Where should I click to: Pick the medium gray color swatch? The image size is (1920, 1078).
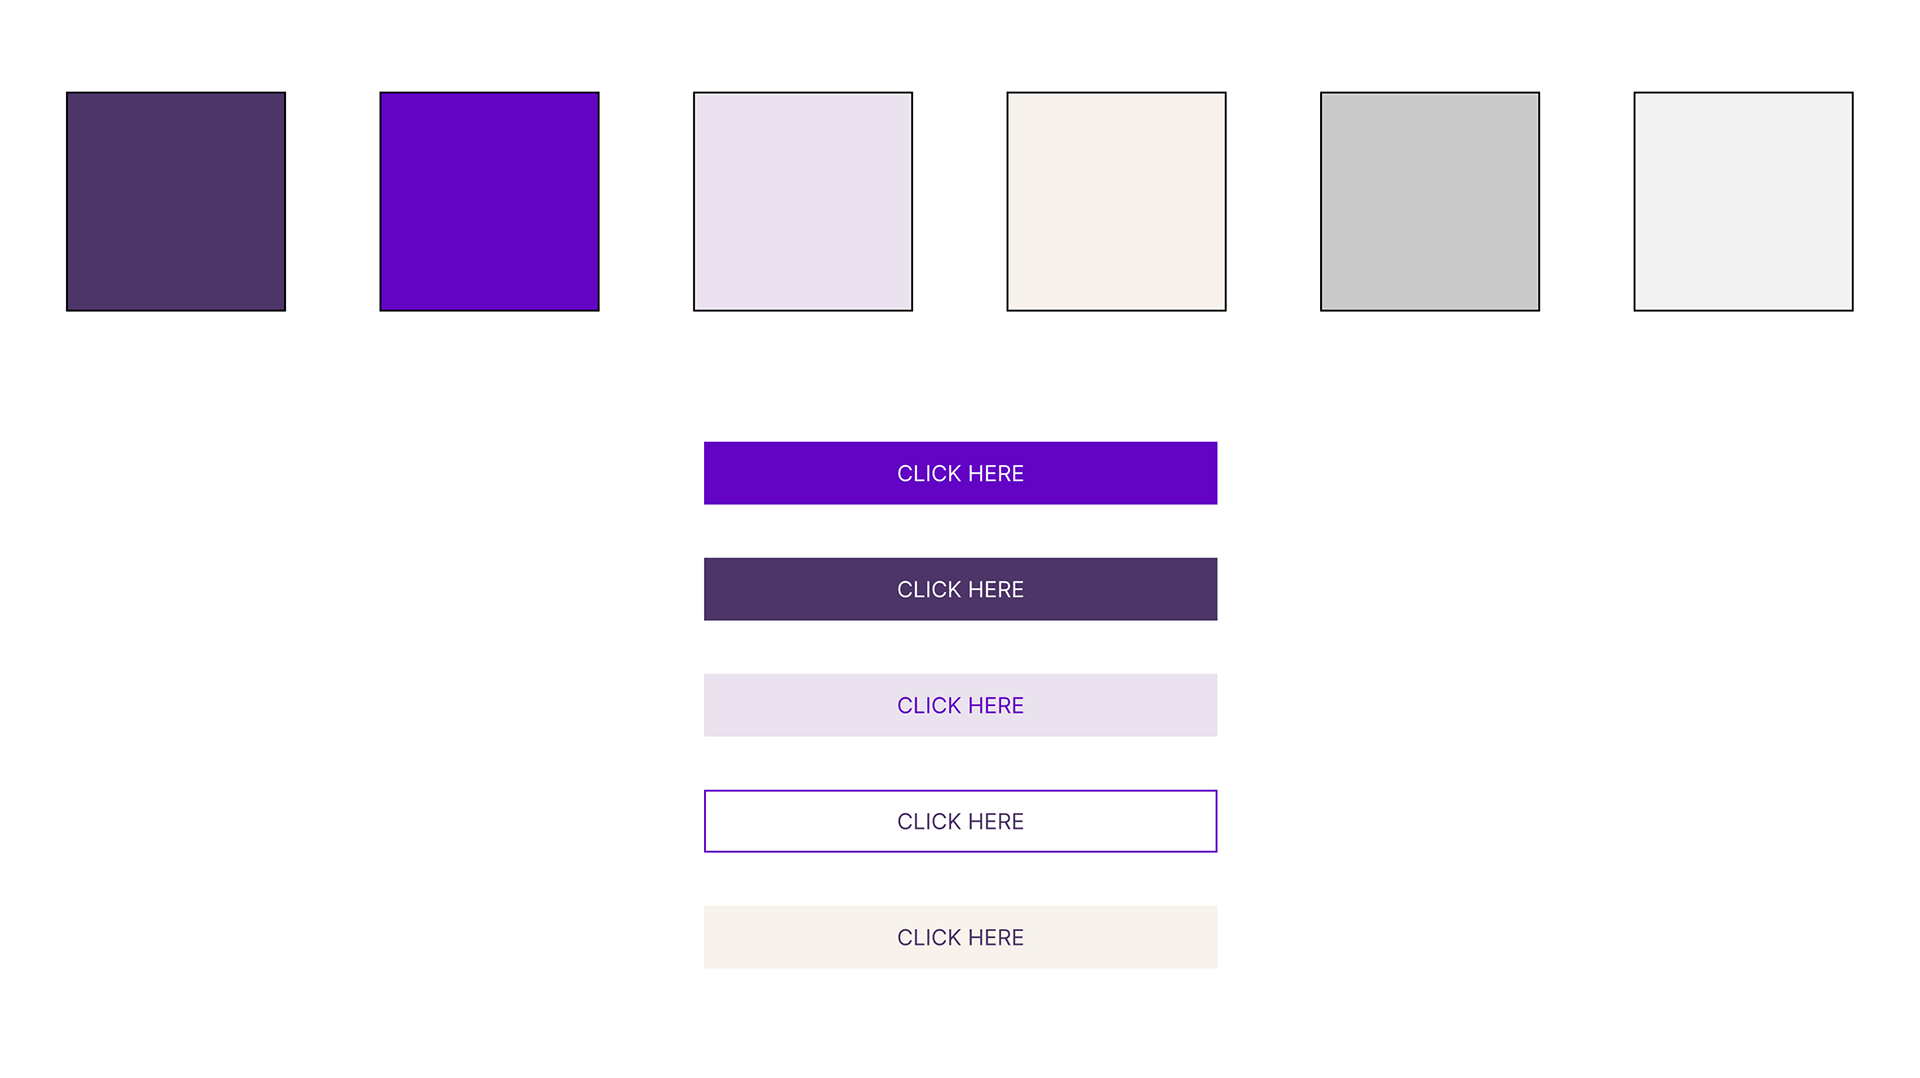point(1430,201)
